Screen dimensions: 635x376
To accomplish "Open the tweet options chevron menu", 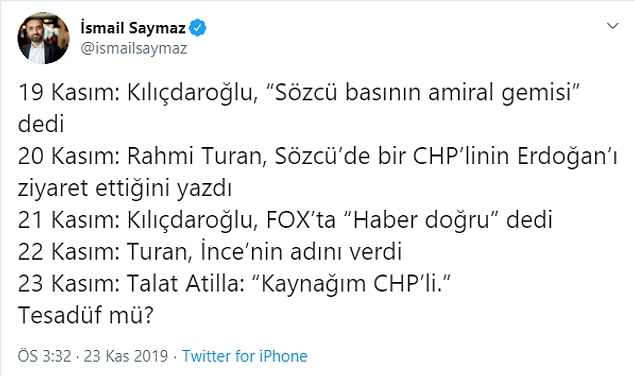I will (x=613, y=26).
